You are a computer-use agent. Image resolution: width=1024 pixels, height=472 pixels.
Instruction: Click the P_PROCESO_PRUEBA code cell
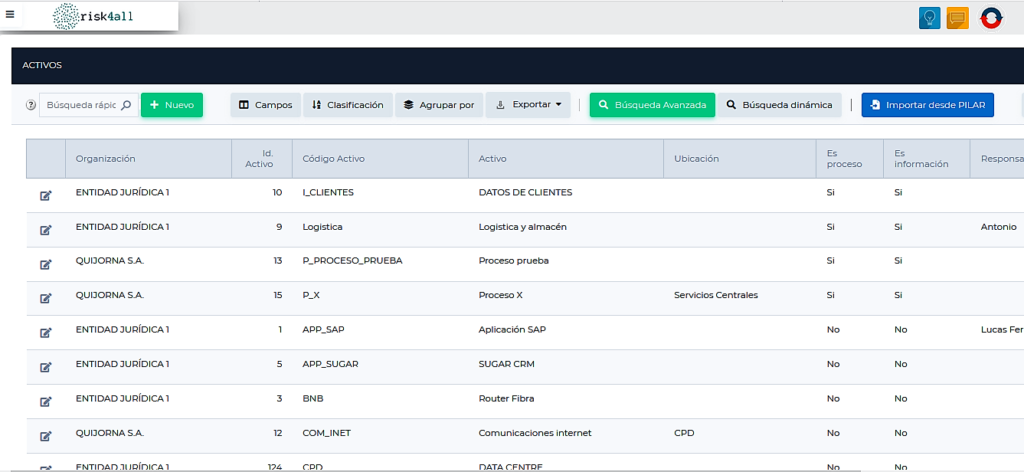(352, 261)
